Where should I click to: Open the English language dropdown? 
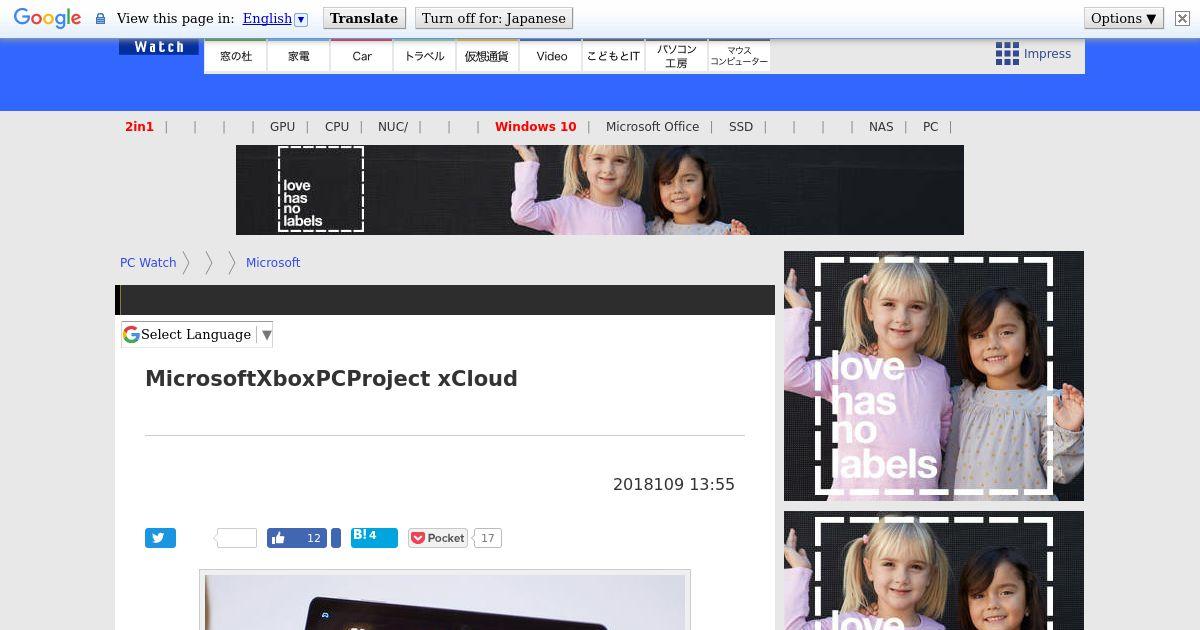coord(275,18)
